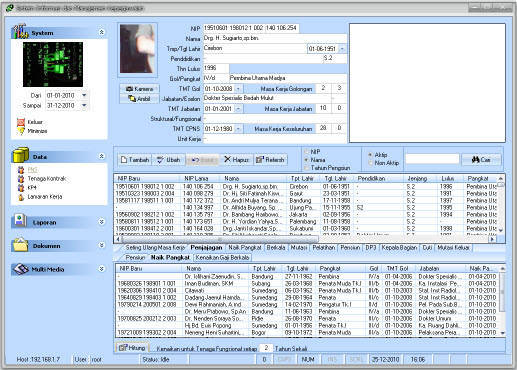
Task: Open the Tgl Lahir date dropdown
Action: click(x=342, y=49)
